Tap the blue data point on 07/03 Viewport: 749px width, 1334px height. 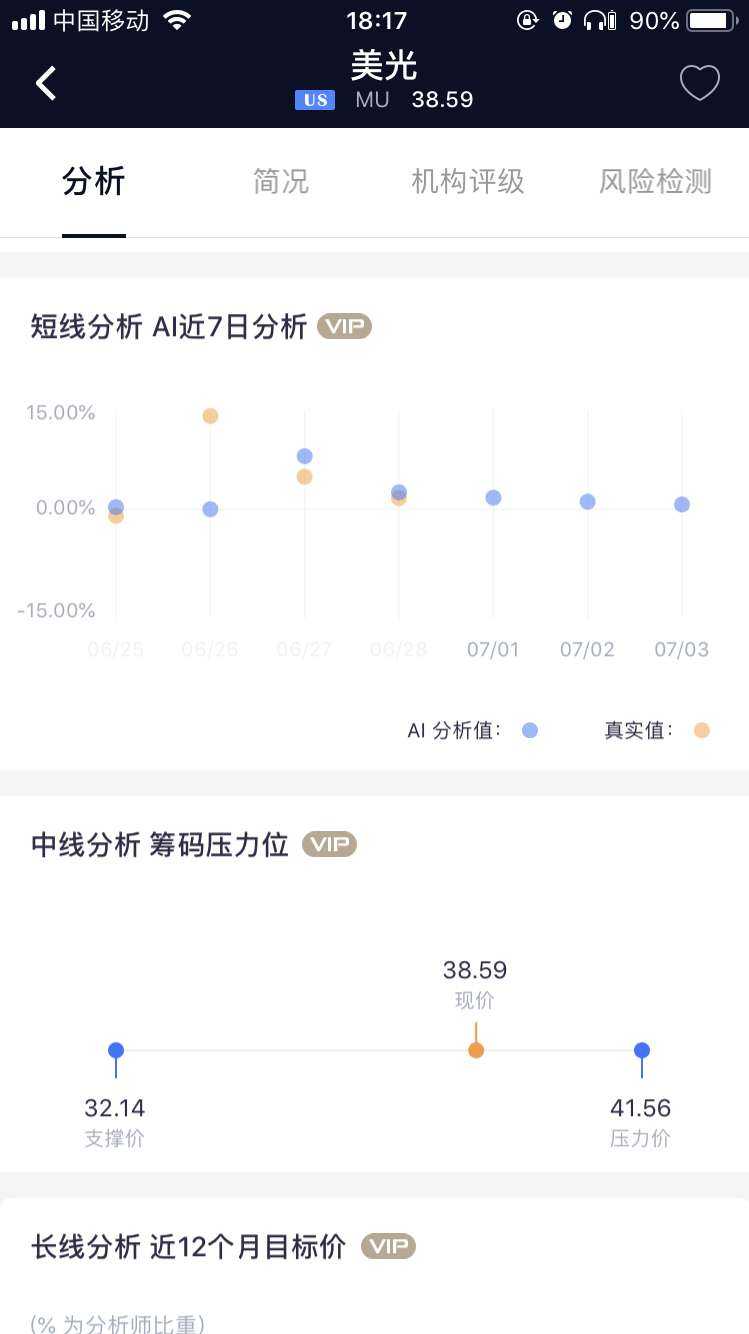point(682,504)
